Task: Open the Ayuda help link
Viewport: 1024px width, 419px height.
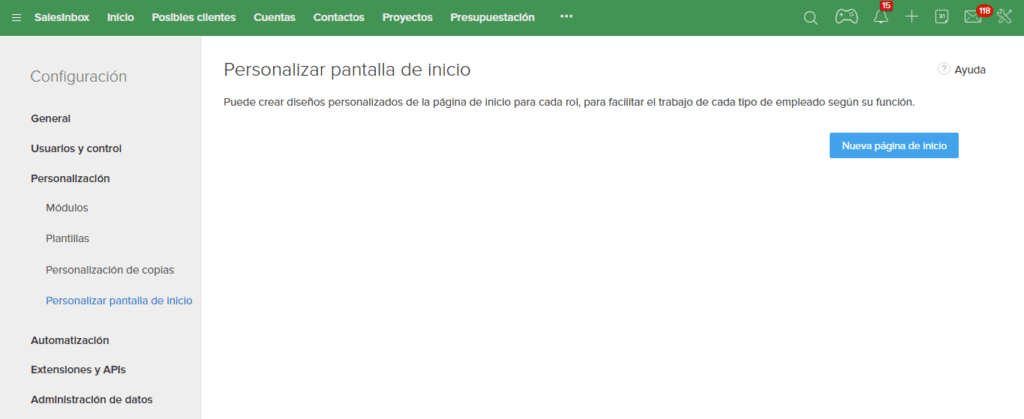Action: pos(970,70)
